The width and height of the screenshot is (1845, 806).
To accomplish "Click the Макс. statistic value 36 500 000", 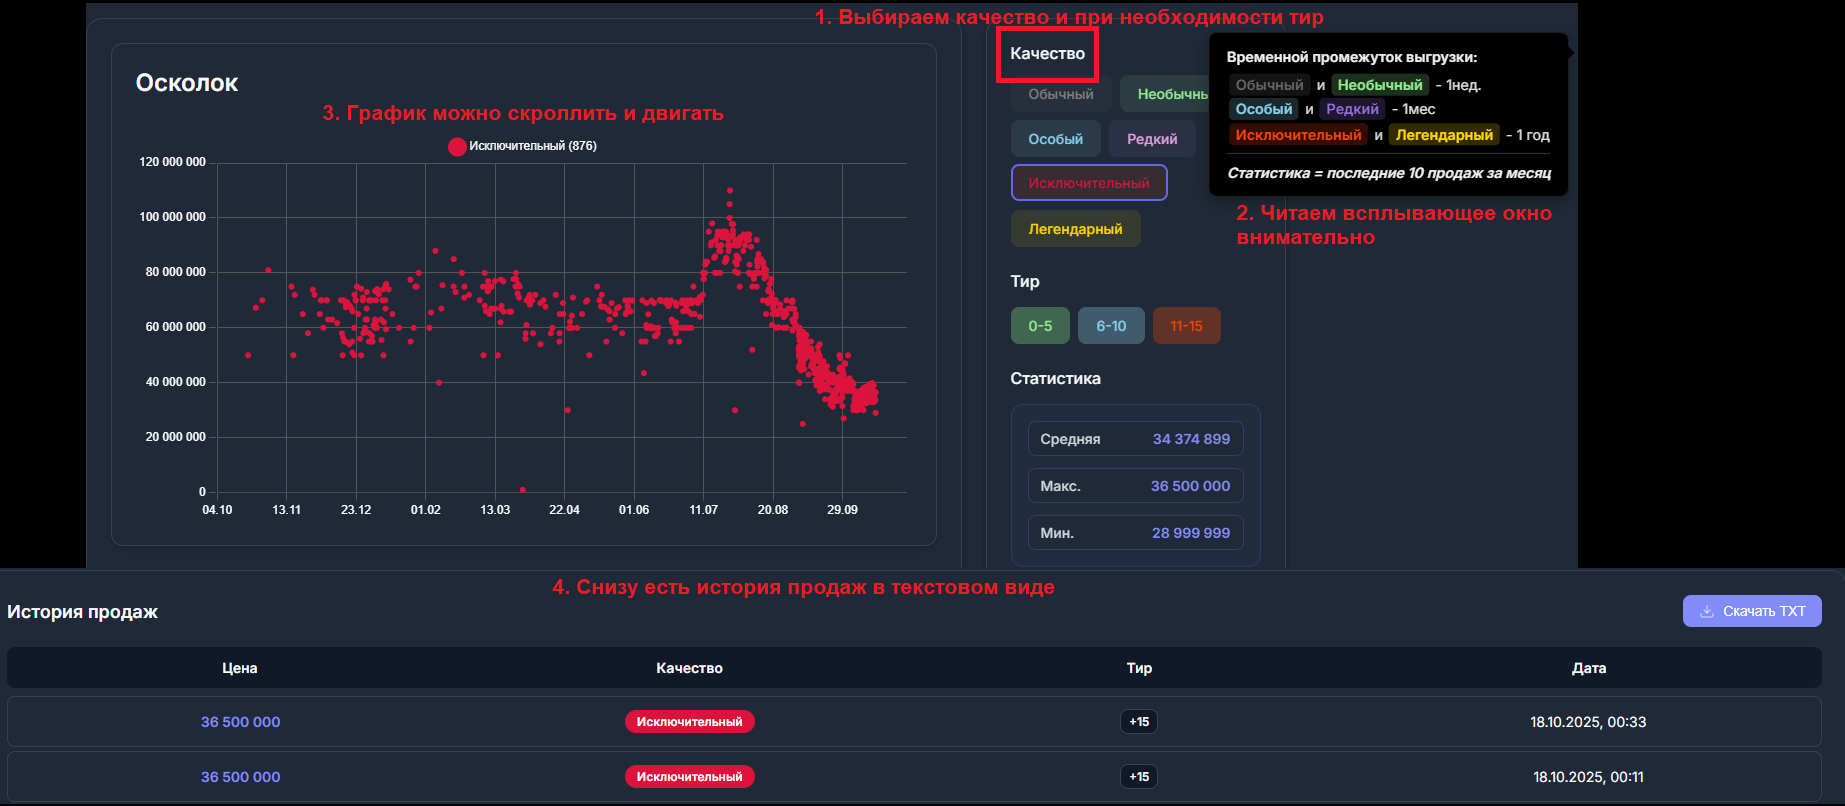I will pyautogui.click(x=1190, y=486).
